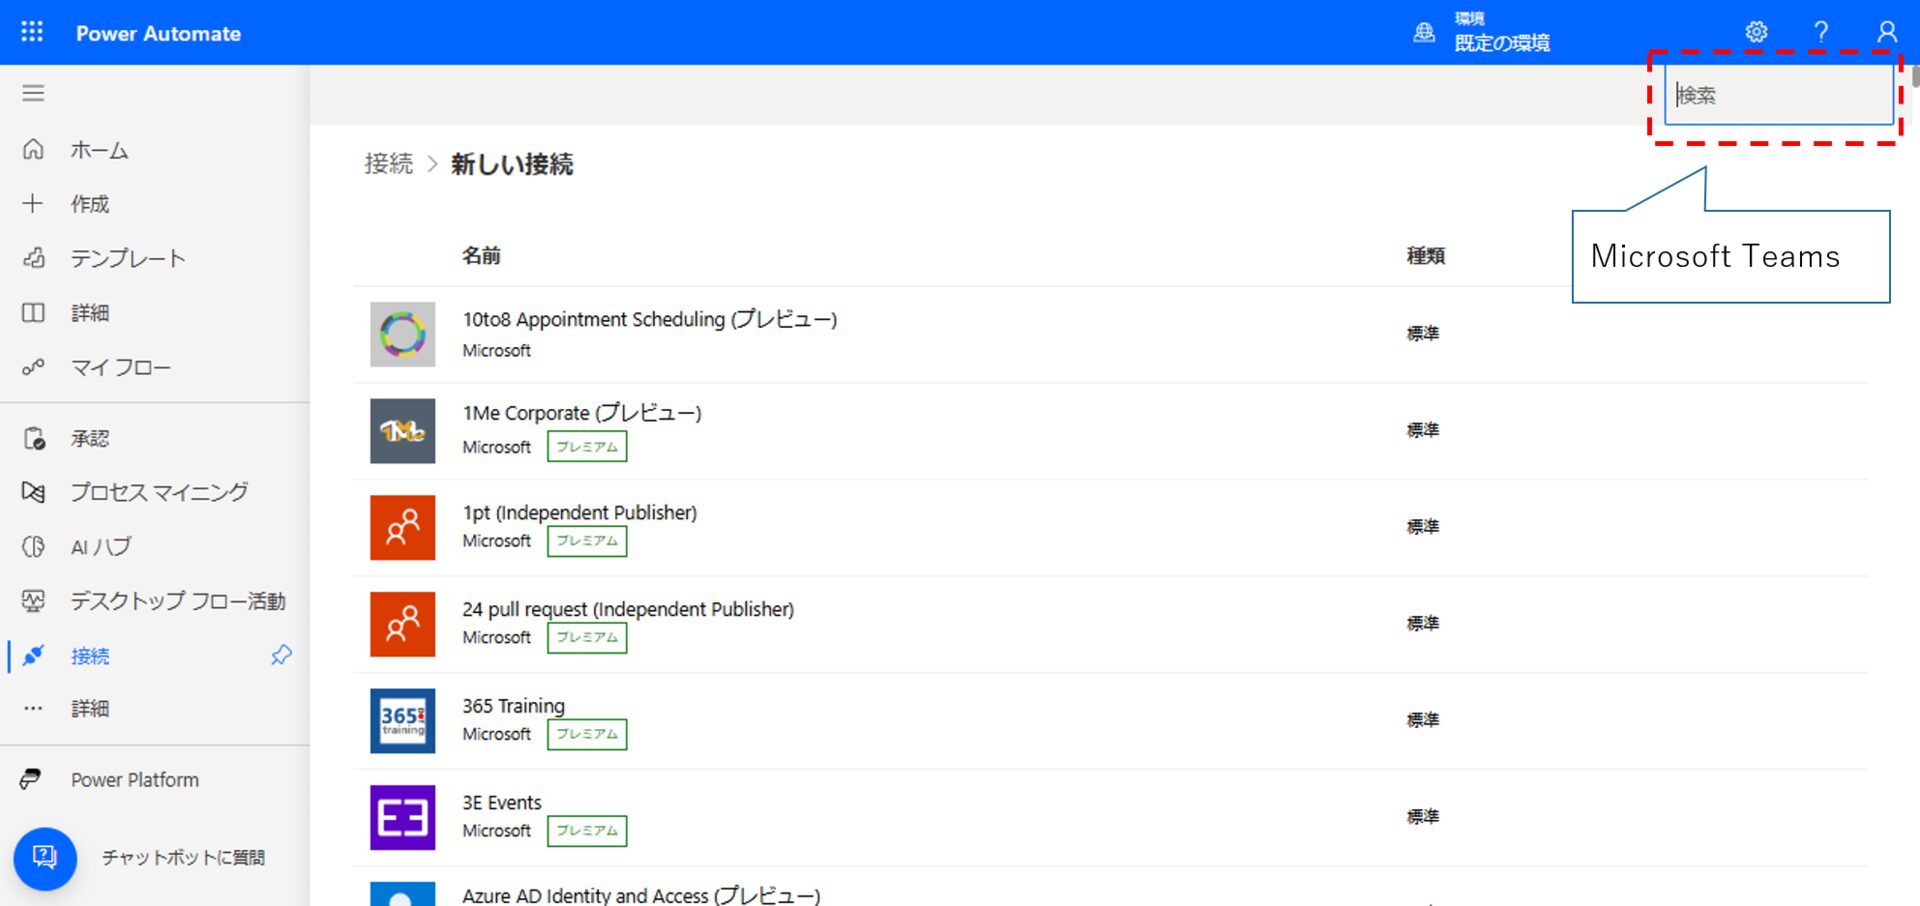Sort by the 名前 column header
Screen dimensions: 1920x906
coord(481,256)
